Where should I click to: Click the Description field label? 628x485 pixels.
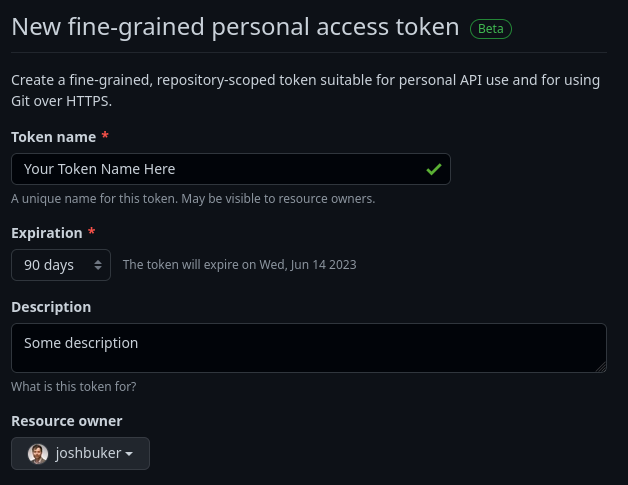(51, 307)
